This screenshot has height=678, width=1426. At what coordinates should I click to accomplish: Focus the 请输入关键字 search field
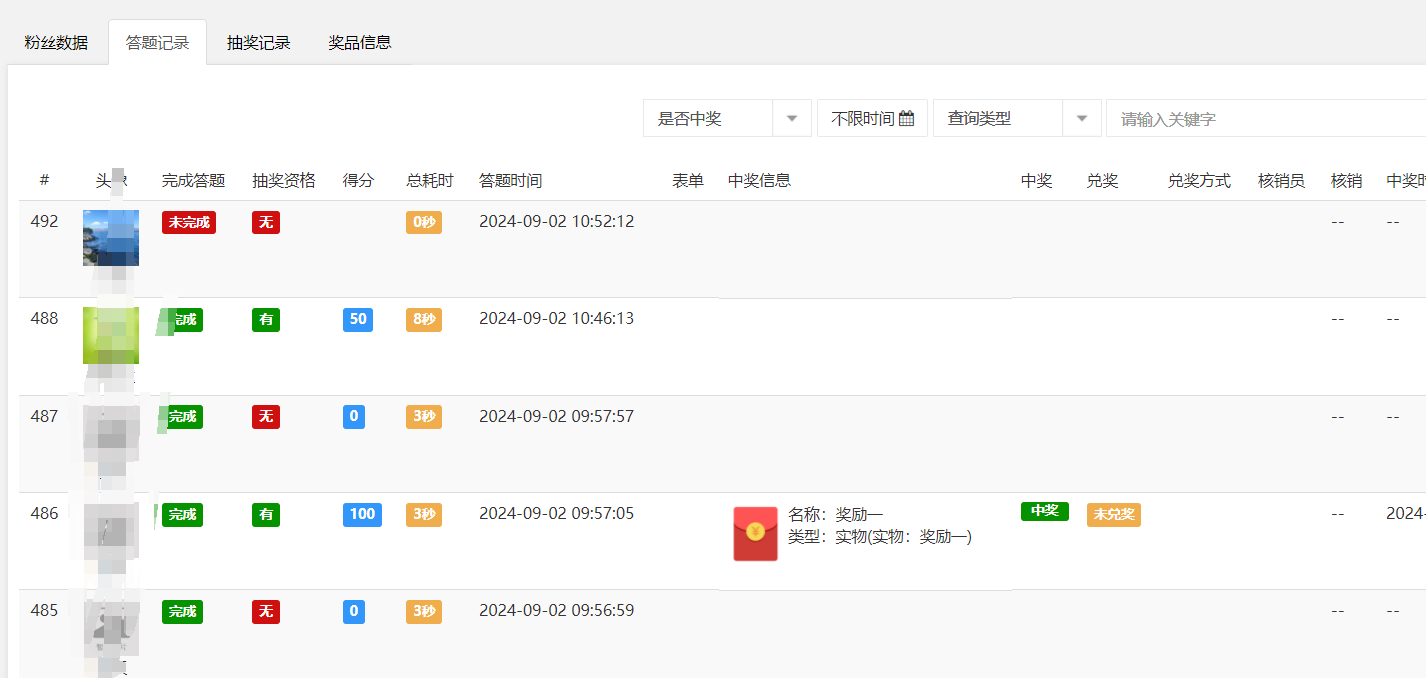point(1266,118)
